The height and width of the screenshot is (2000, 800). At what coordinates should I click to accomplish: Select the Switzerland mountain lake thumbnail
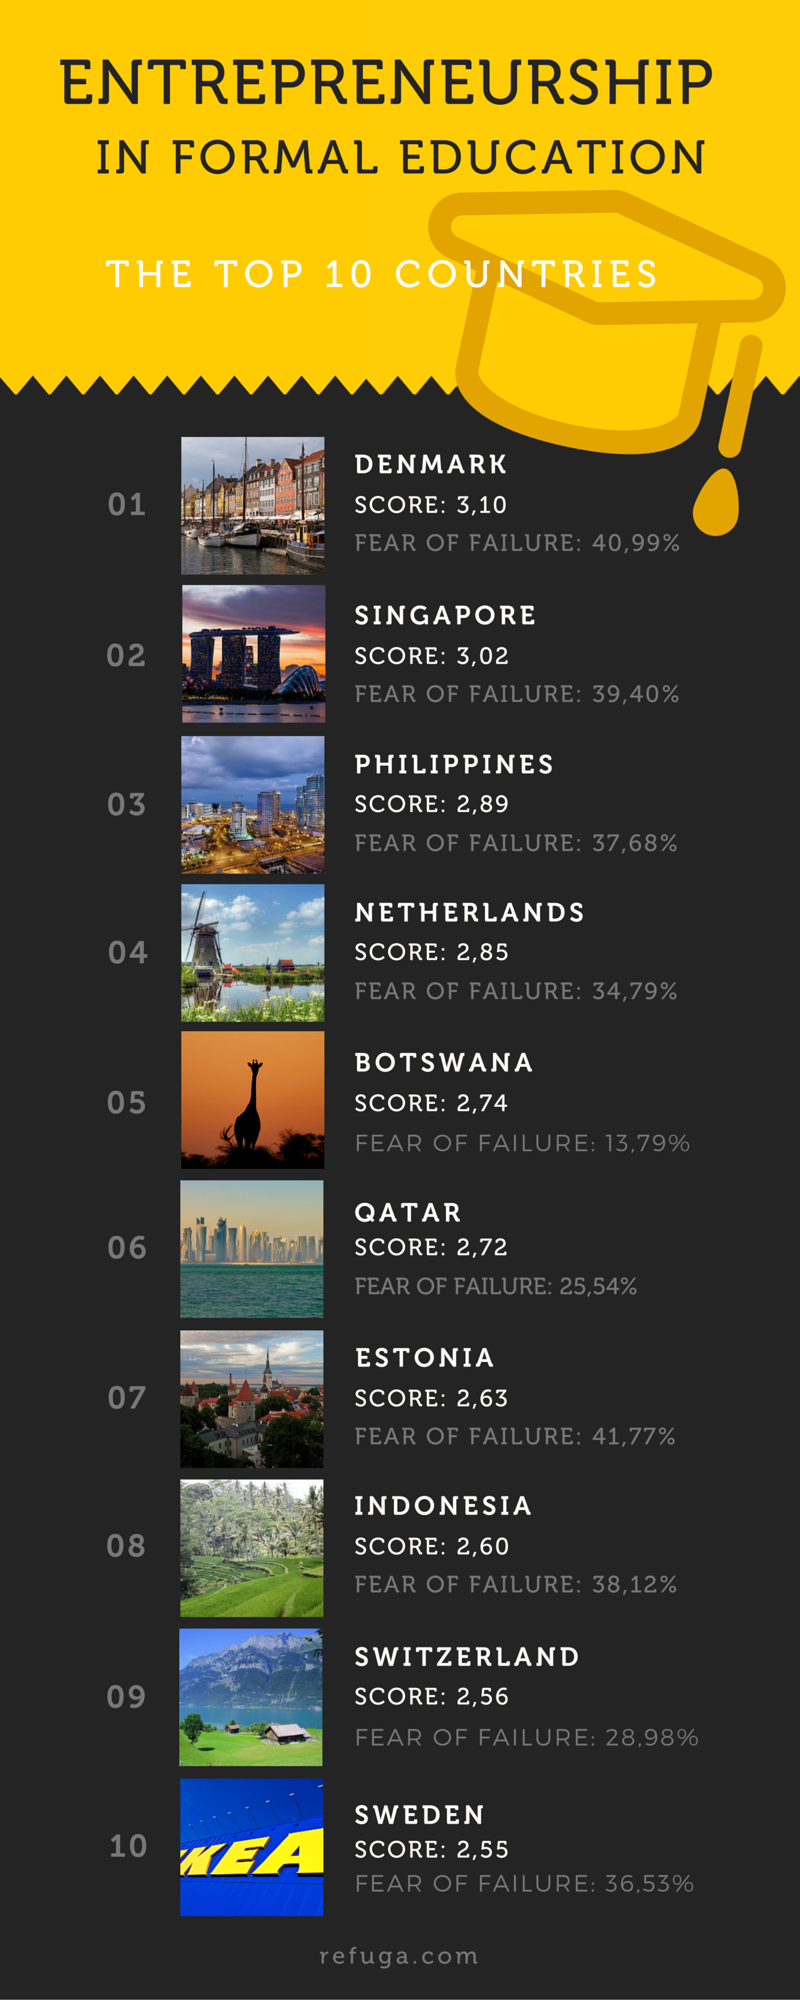point(251,1697)
